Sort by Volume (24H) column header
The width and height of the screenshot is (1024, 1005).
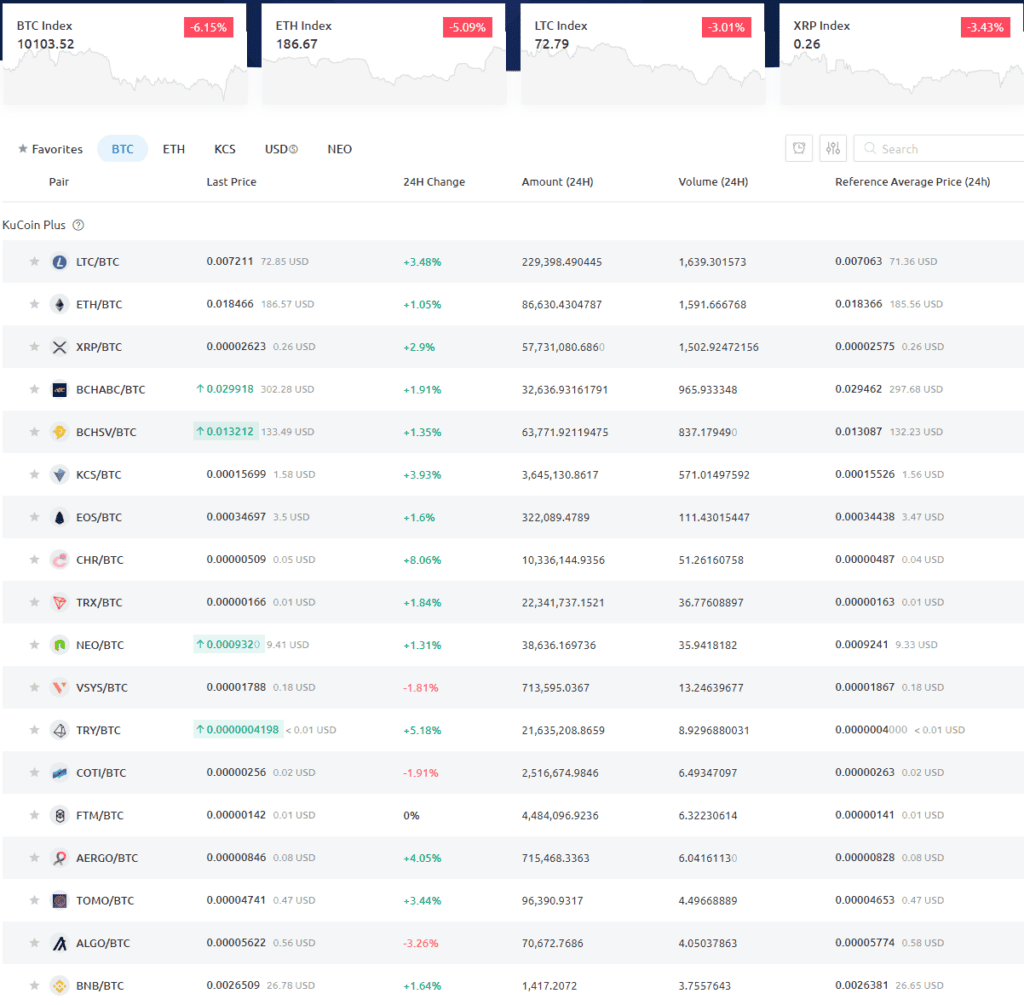click(713, 182)
